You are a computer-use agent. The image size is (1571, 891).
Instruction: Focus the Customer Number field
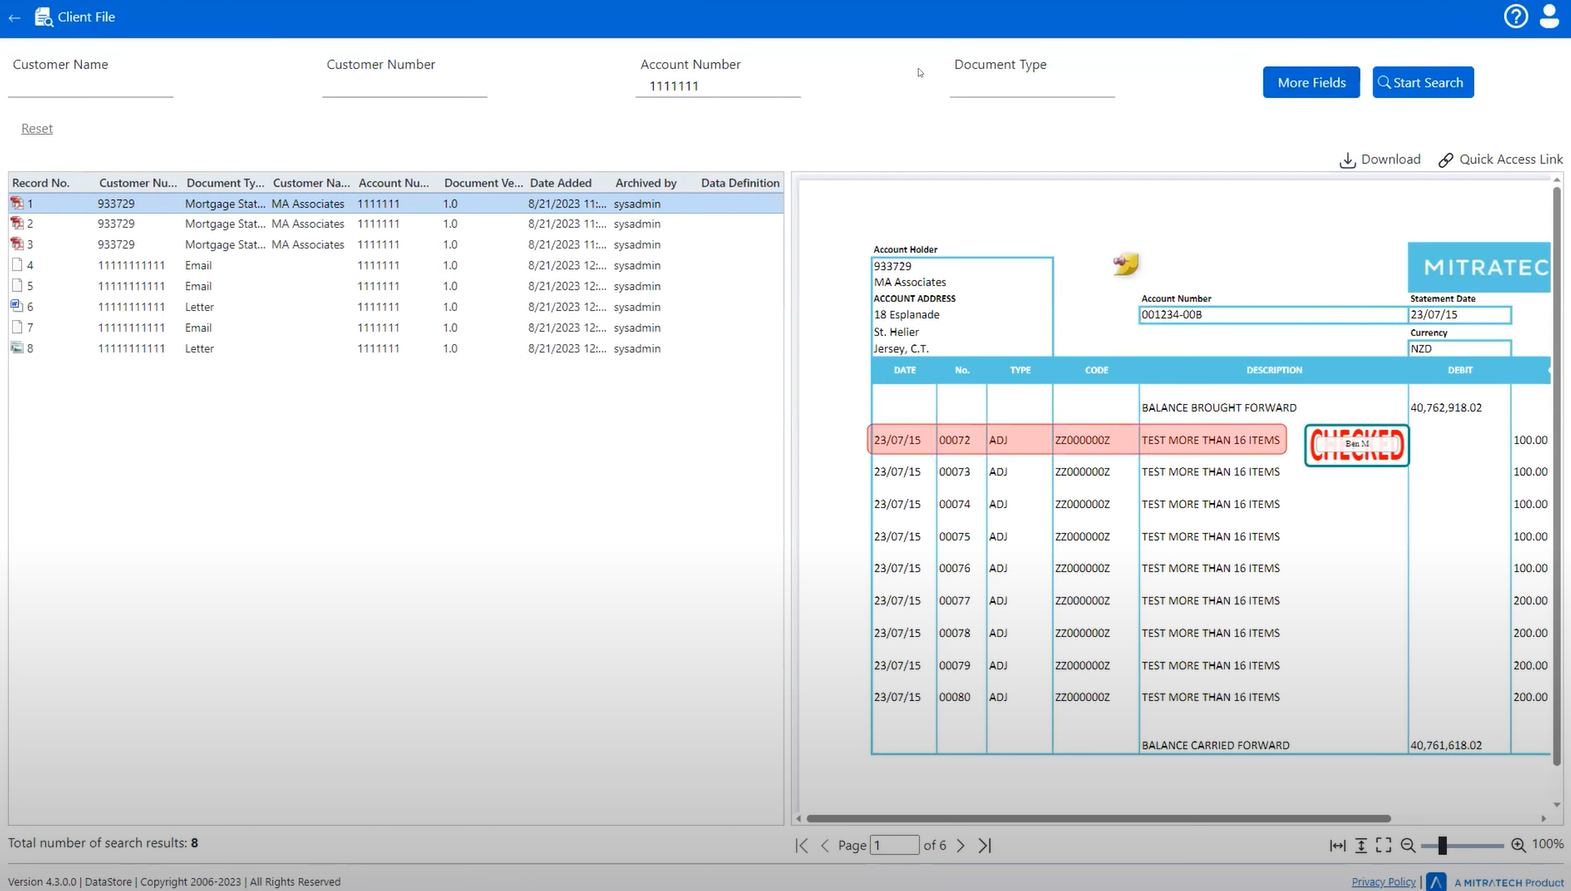point(404,86)
